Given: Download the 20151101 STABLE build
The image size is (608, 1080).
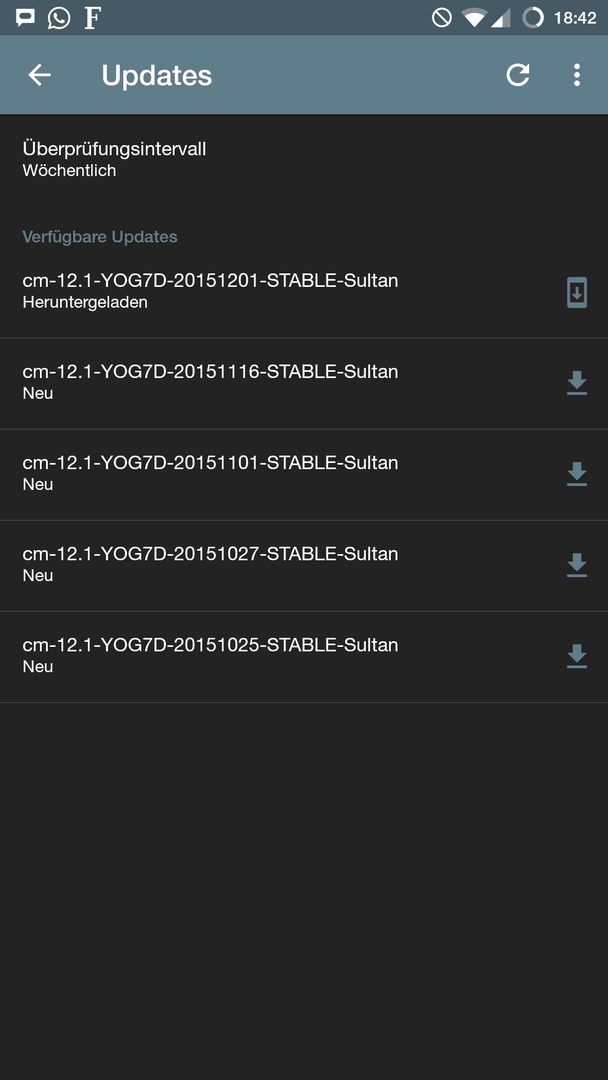Looking at the screenshot, I should click(x=577, y=474).
